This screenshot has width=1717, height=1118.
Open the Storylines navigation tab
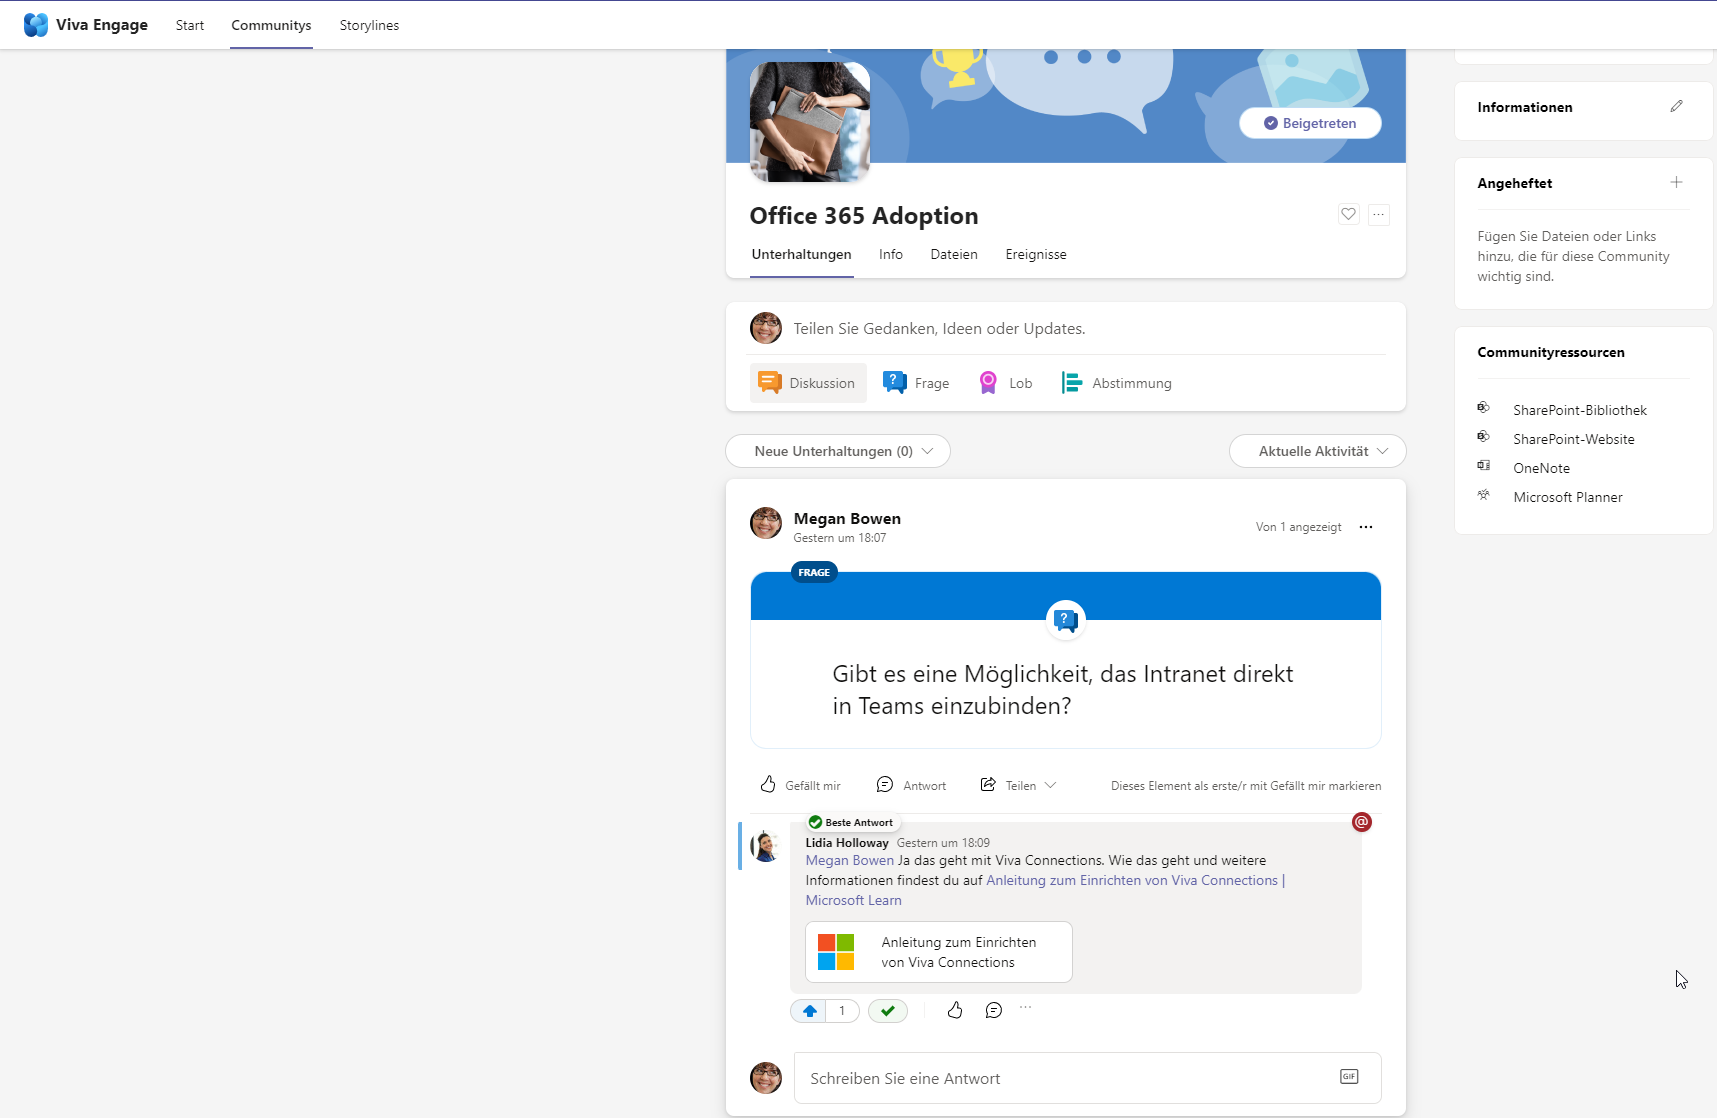369,25
